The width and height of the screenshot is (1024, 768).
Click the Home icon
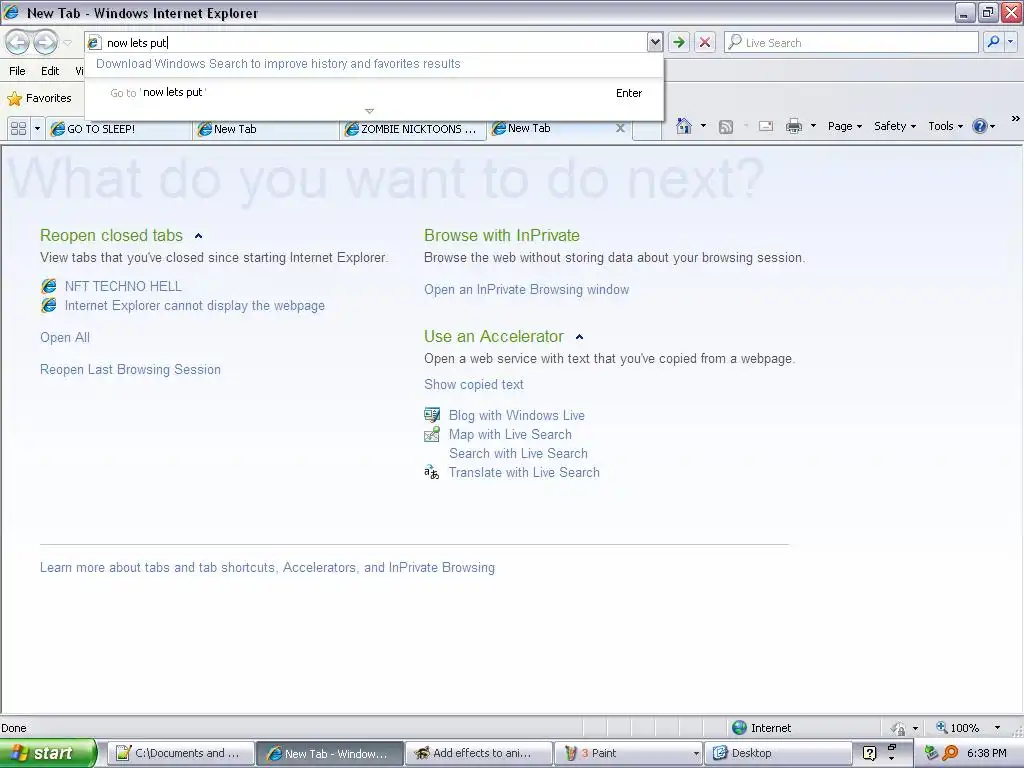click(684, 126)
